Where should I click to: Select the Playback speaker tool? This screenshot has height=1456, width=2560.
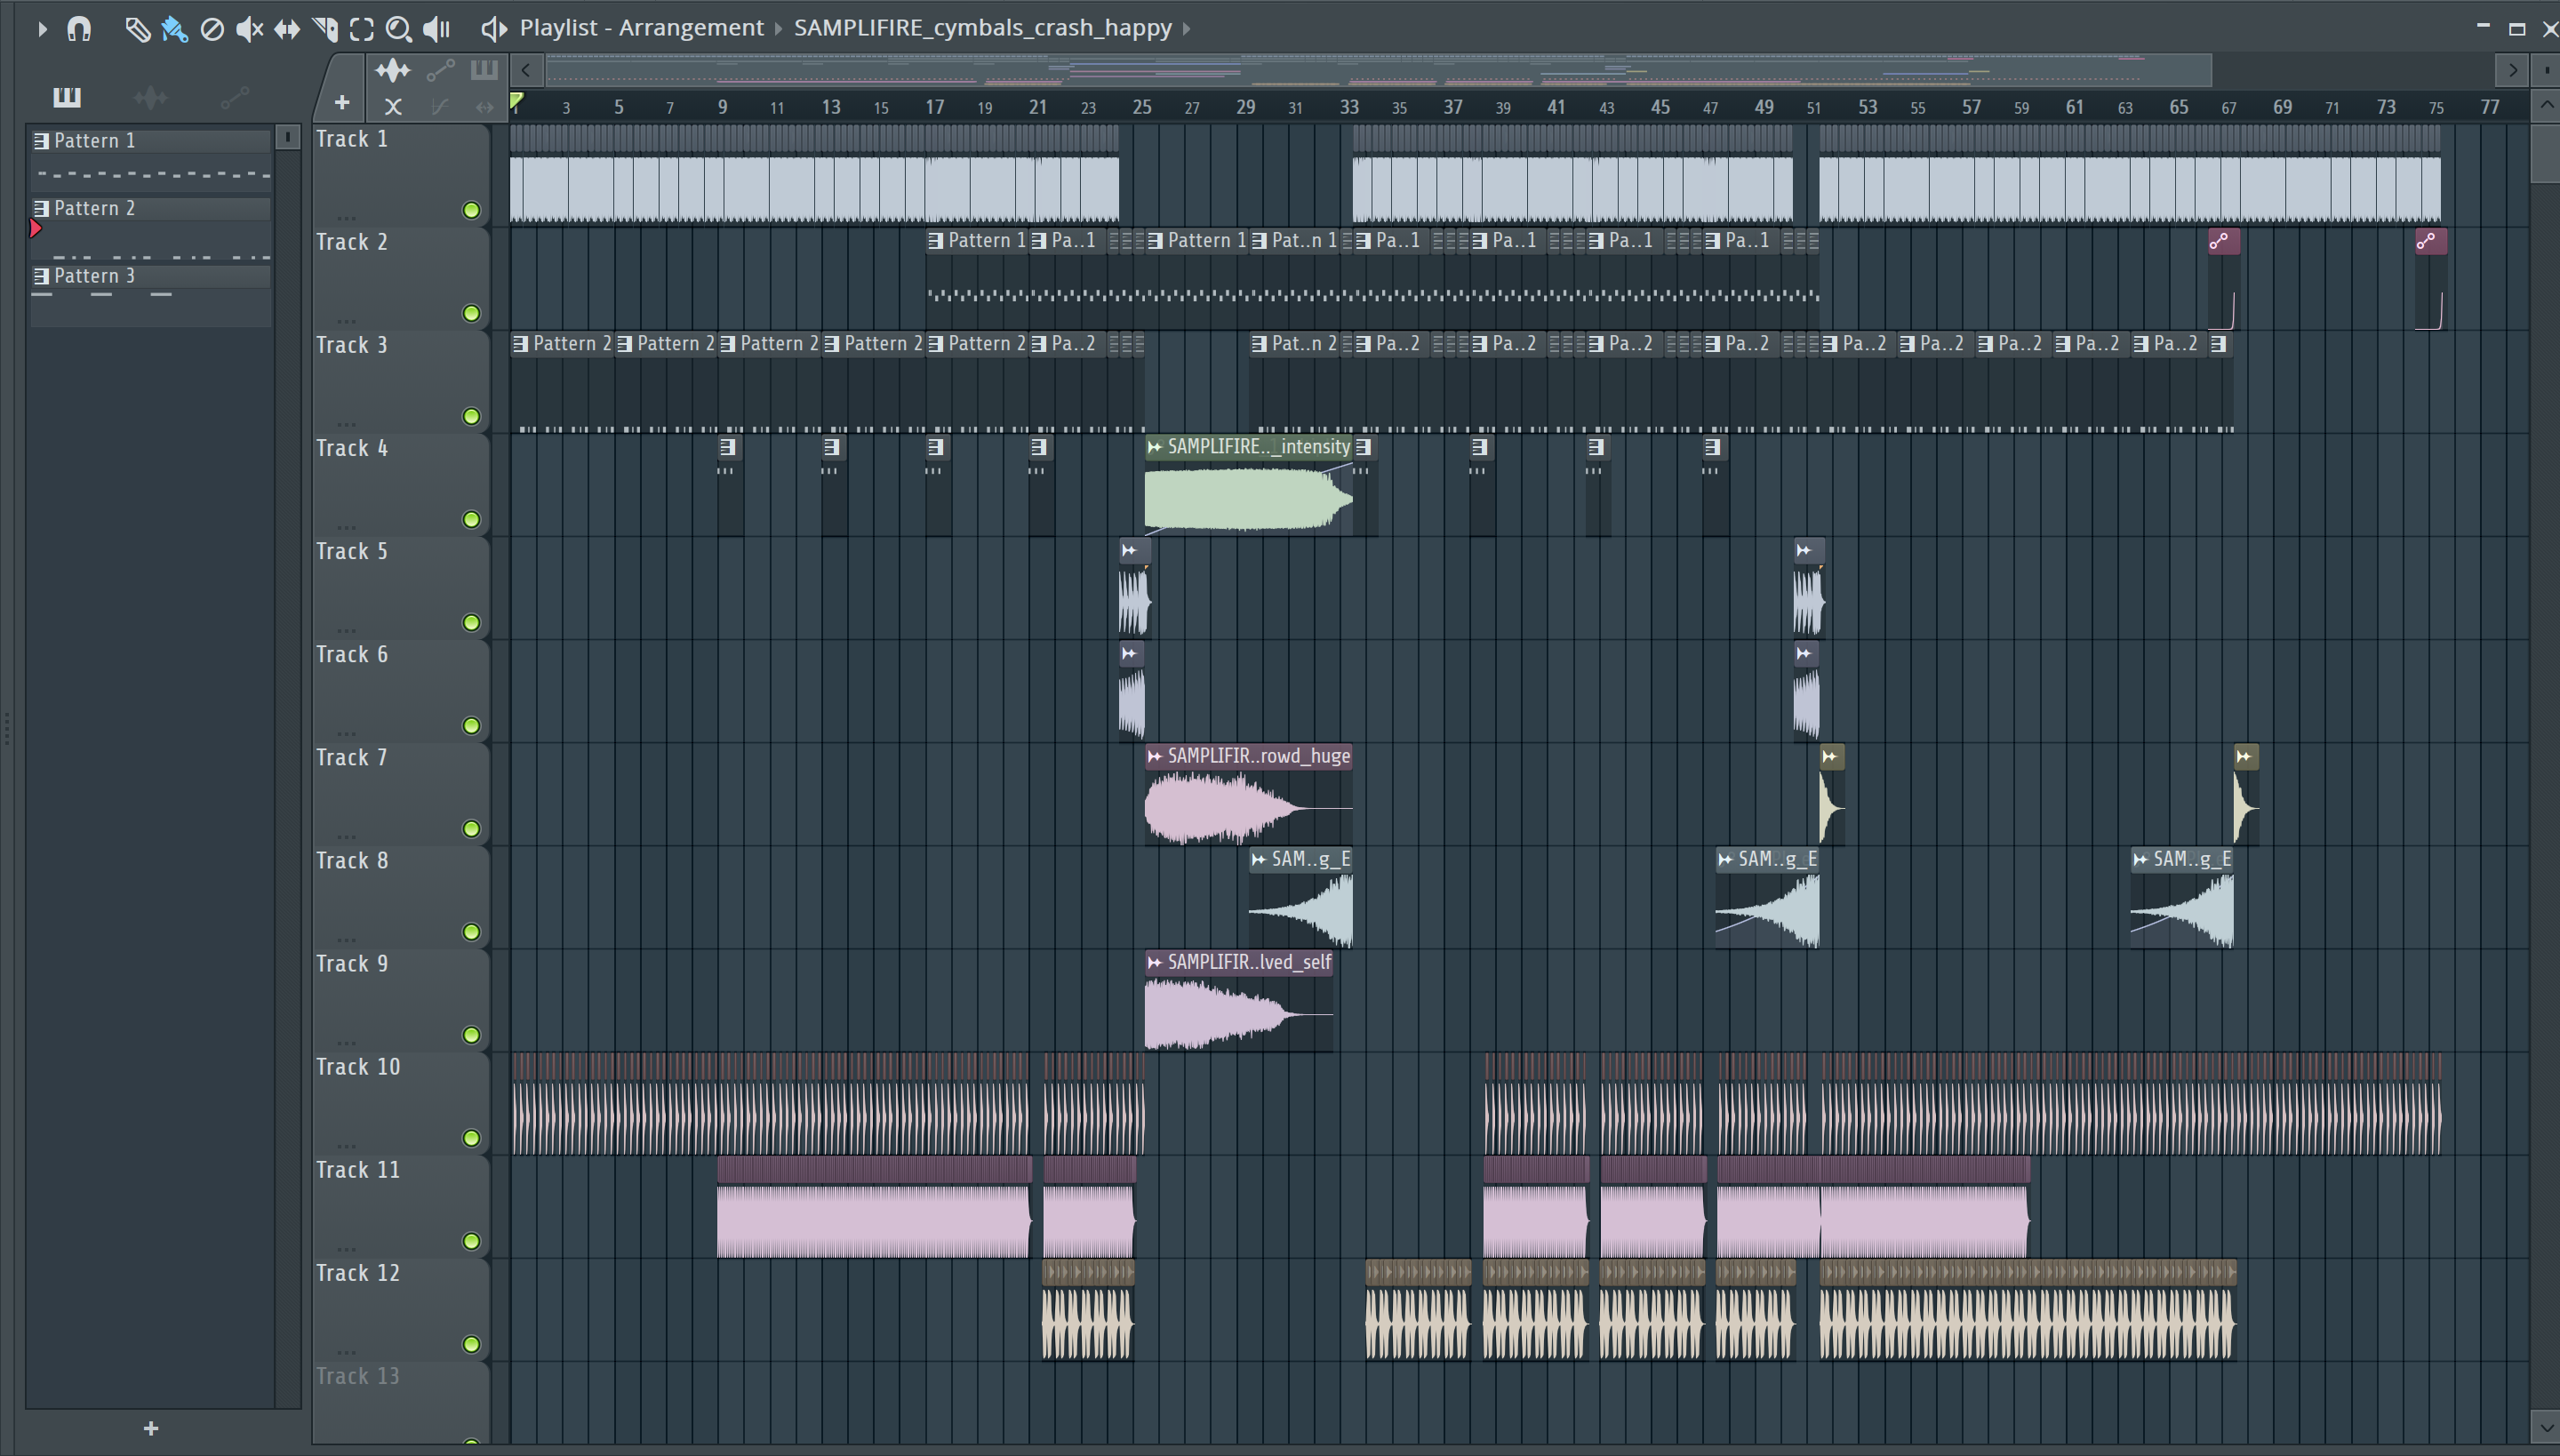click(437, 29)
